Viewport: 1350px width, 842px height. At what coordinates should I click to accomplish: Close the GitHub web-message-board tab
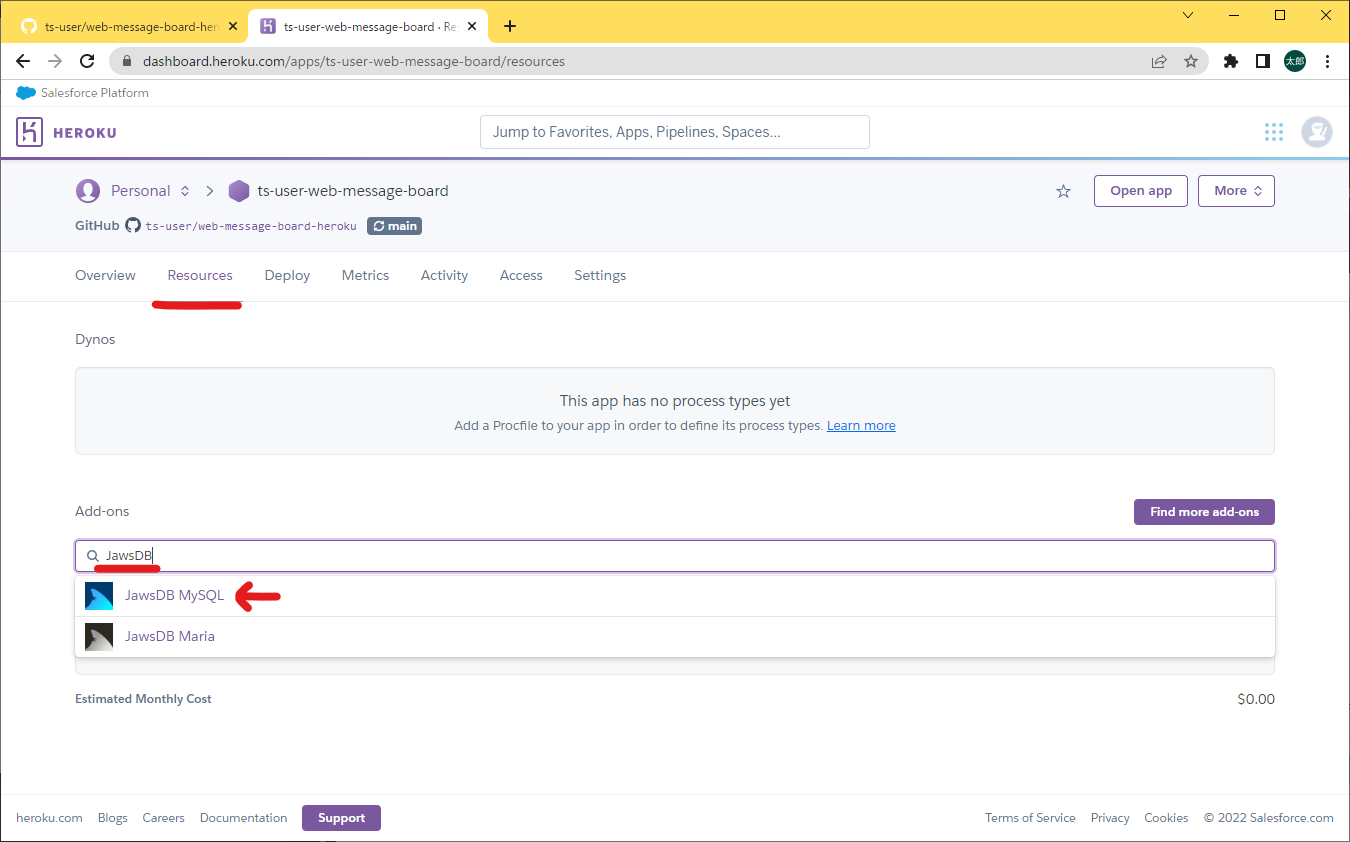(233, 26)
